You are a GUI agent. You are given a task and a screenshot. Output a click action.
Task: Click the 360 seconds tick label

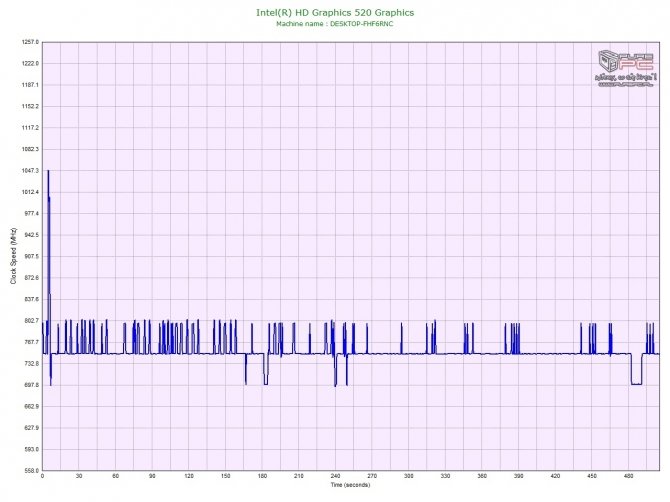tap(482, 476)
